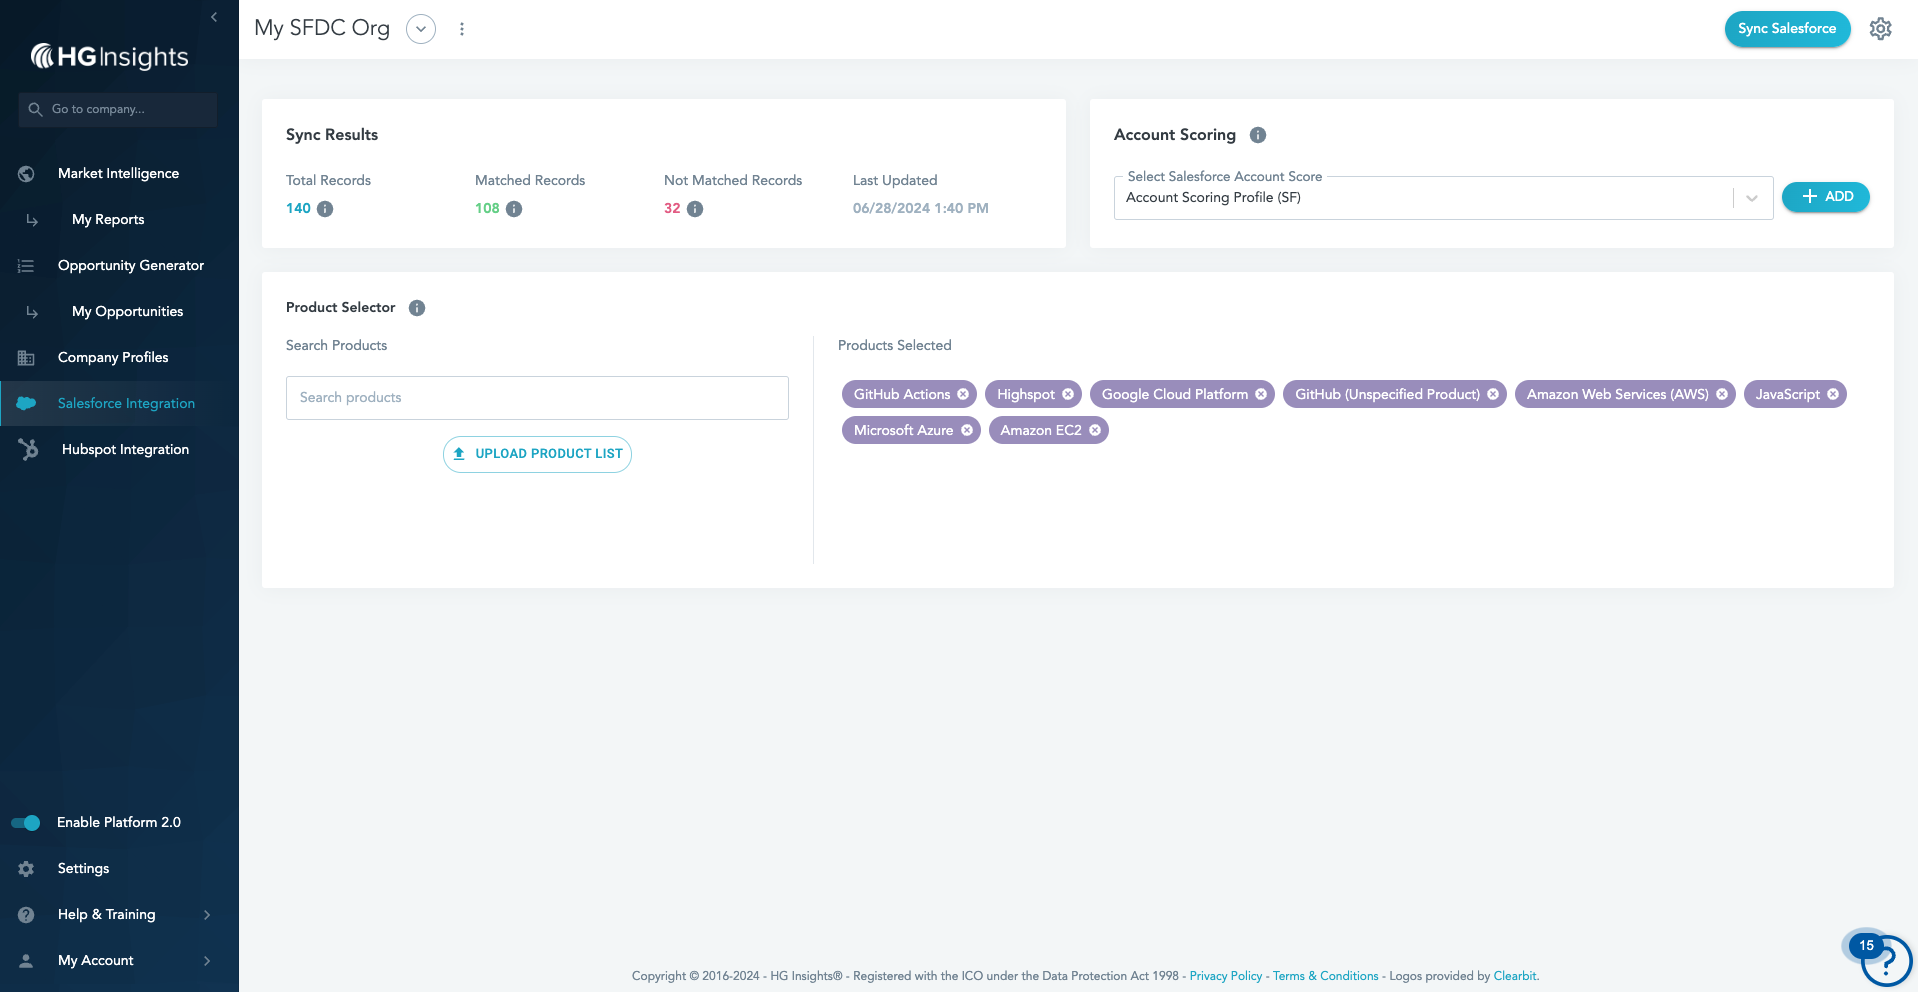
Task: Click the Account Scoring info icon
Action: (1258, 135)
